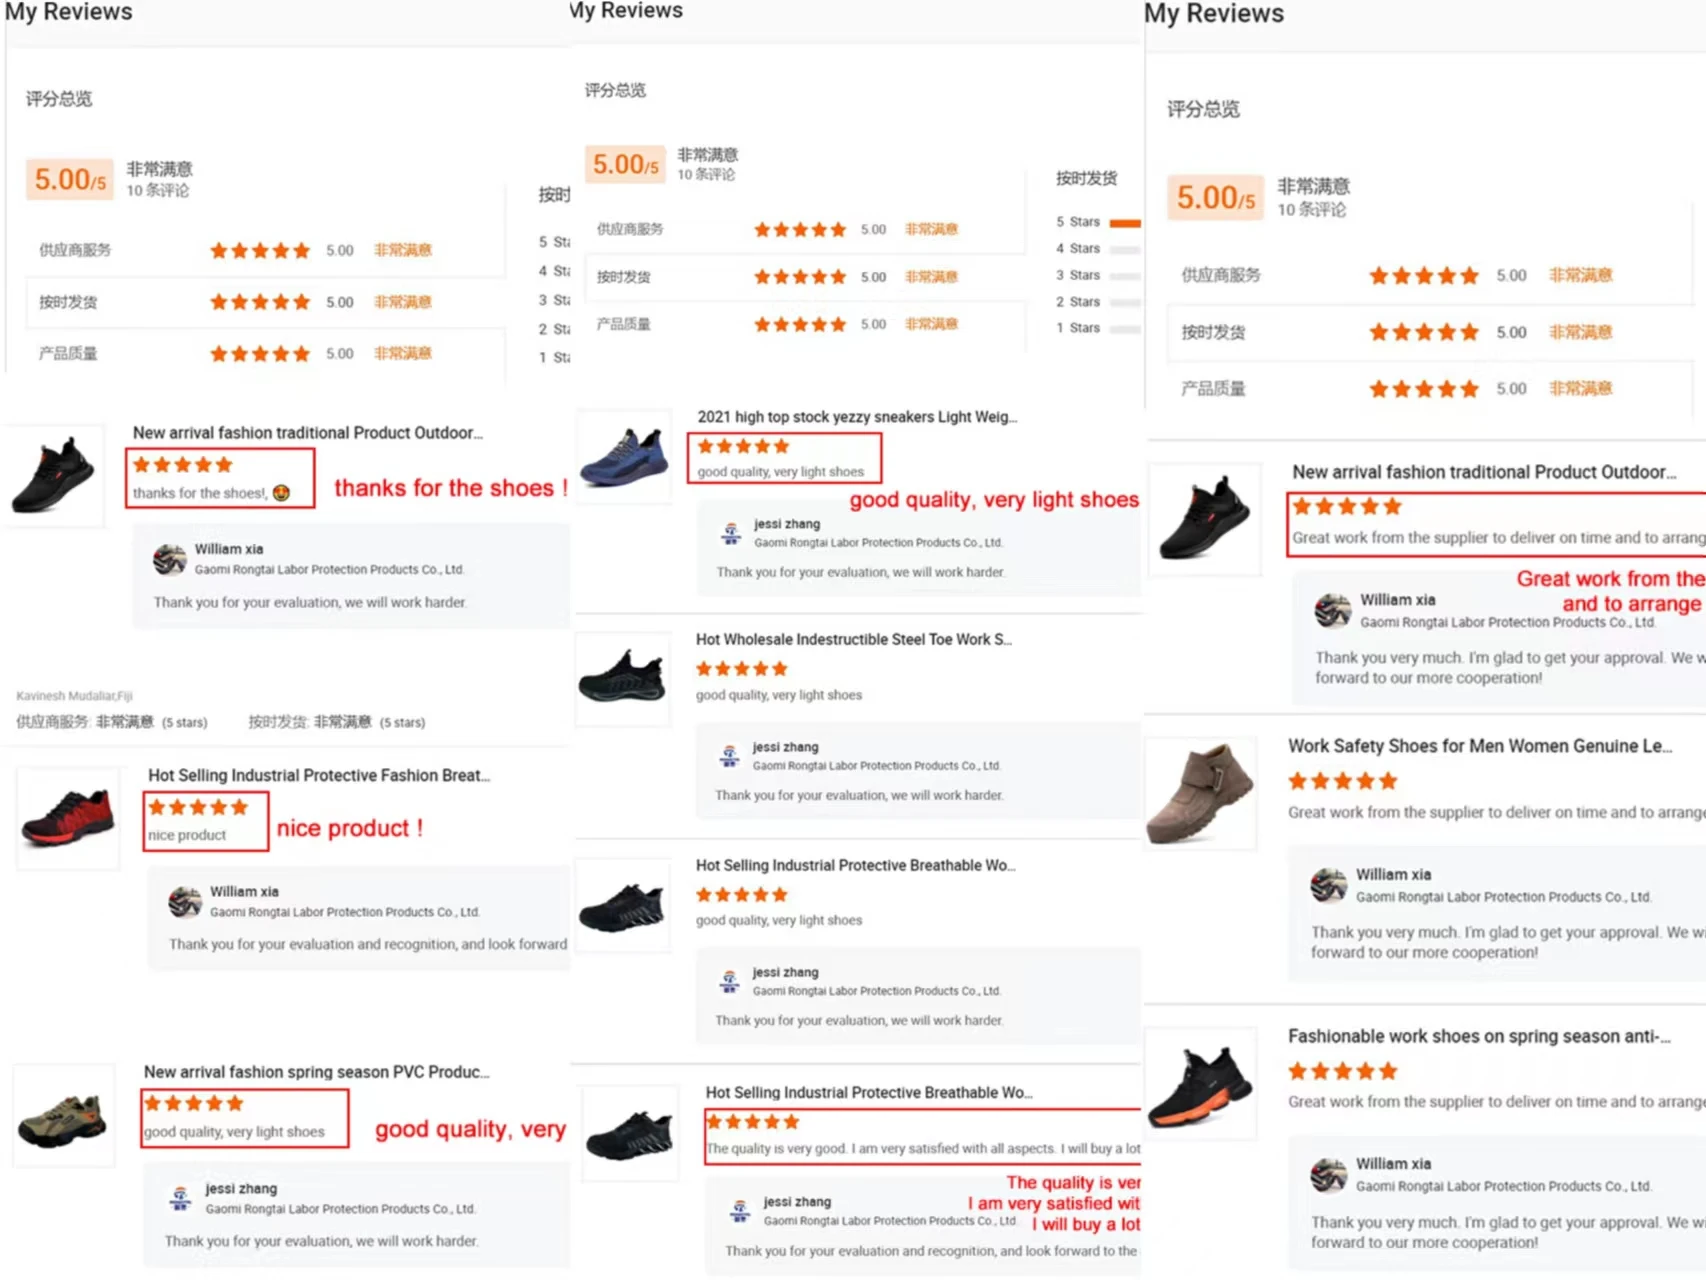The height and width of the screenshot is (1280, 1706).
Task: Click jessi zhang's avatar below the olive shoe review
Action: pos(180,1198)
